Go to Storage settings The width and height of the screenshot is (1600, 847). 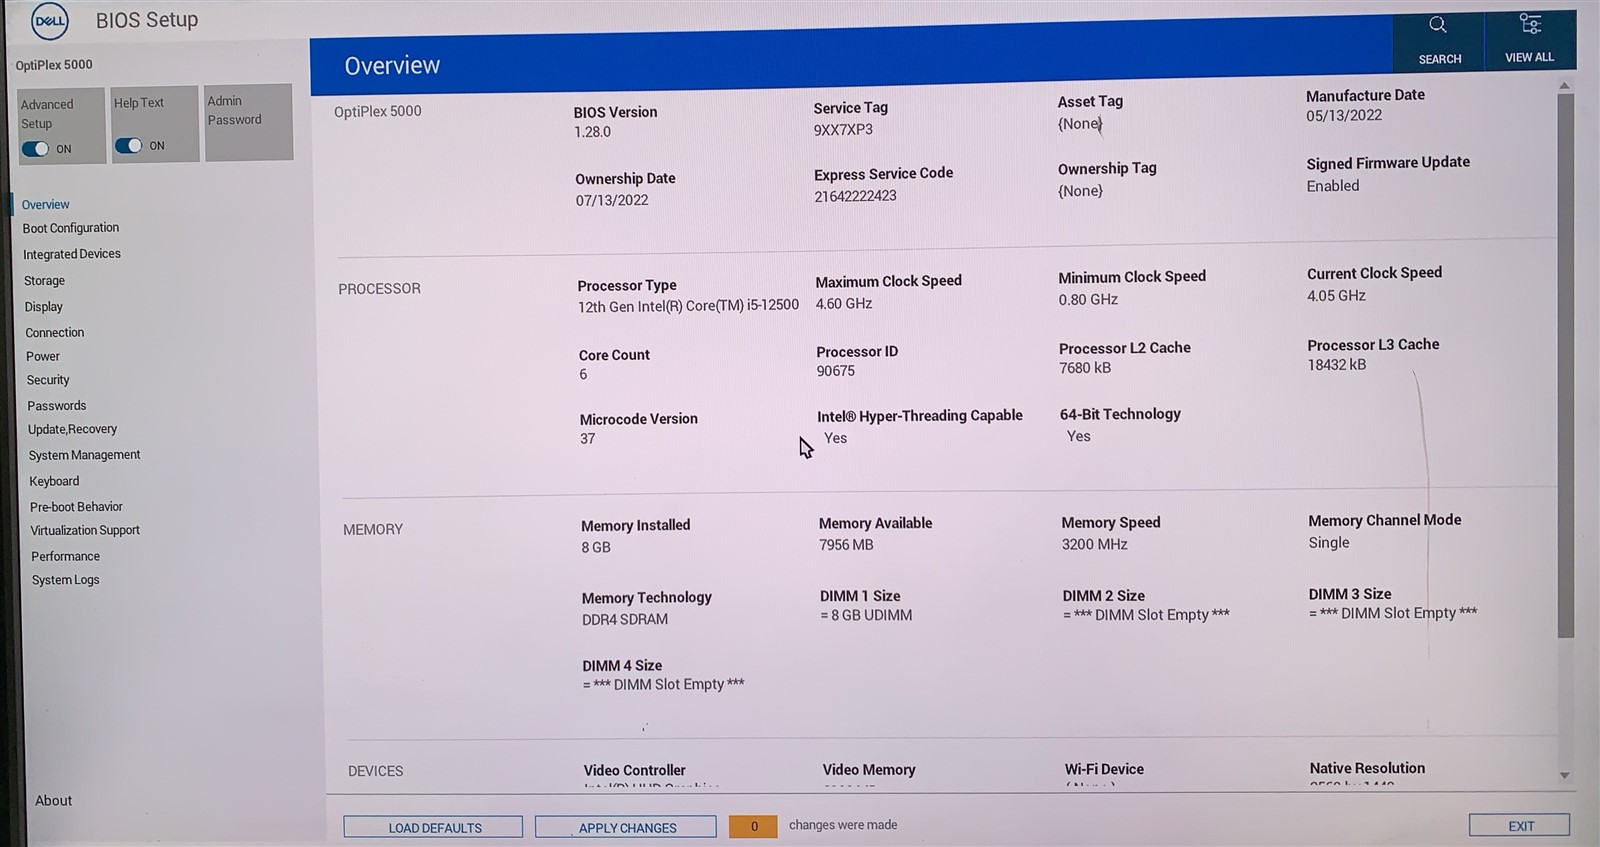pyautogui.click(x=44, y=281)
